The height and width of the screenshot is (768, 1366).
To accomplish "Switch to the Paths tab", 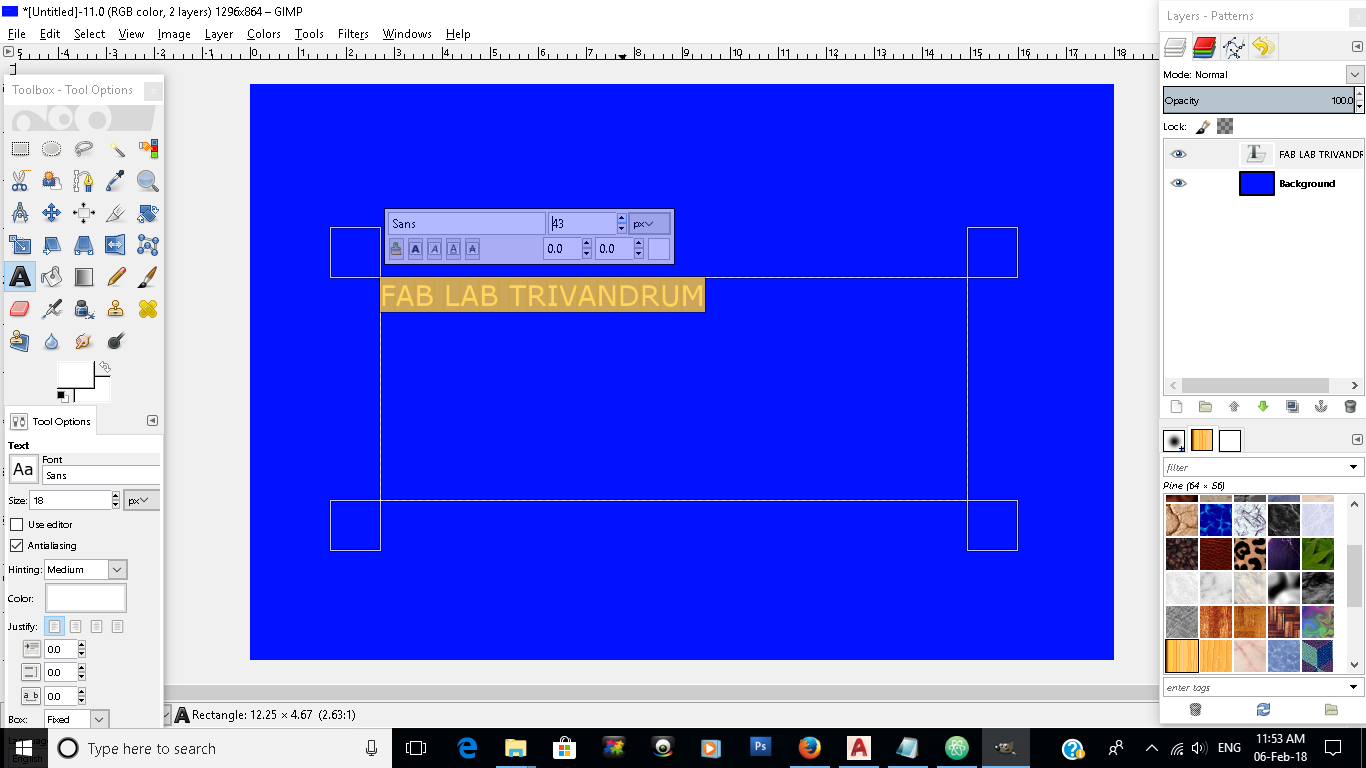I will (x=1234, y=46).
